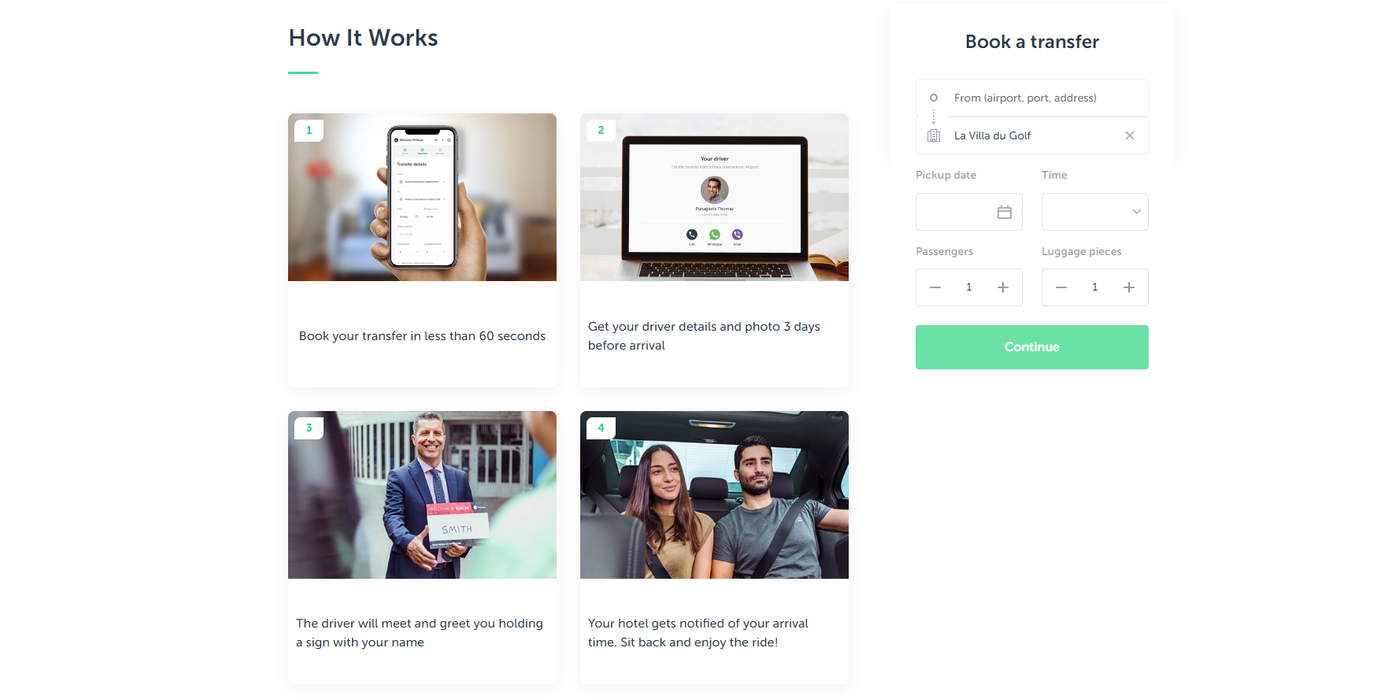Expand the Time dropdown
The width and height of the screenshot is (1400, 700).
(1095, 212)
